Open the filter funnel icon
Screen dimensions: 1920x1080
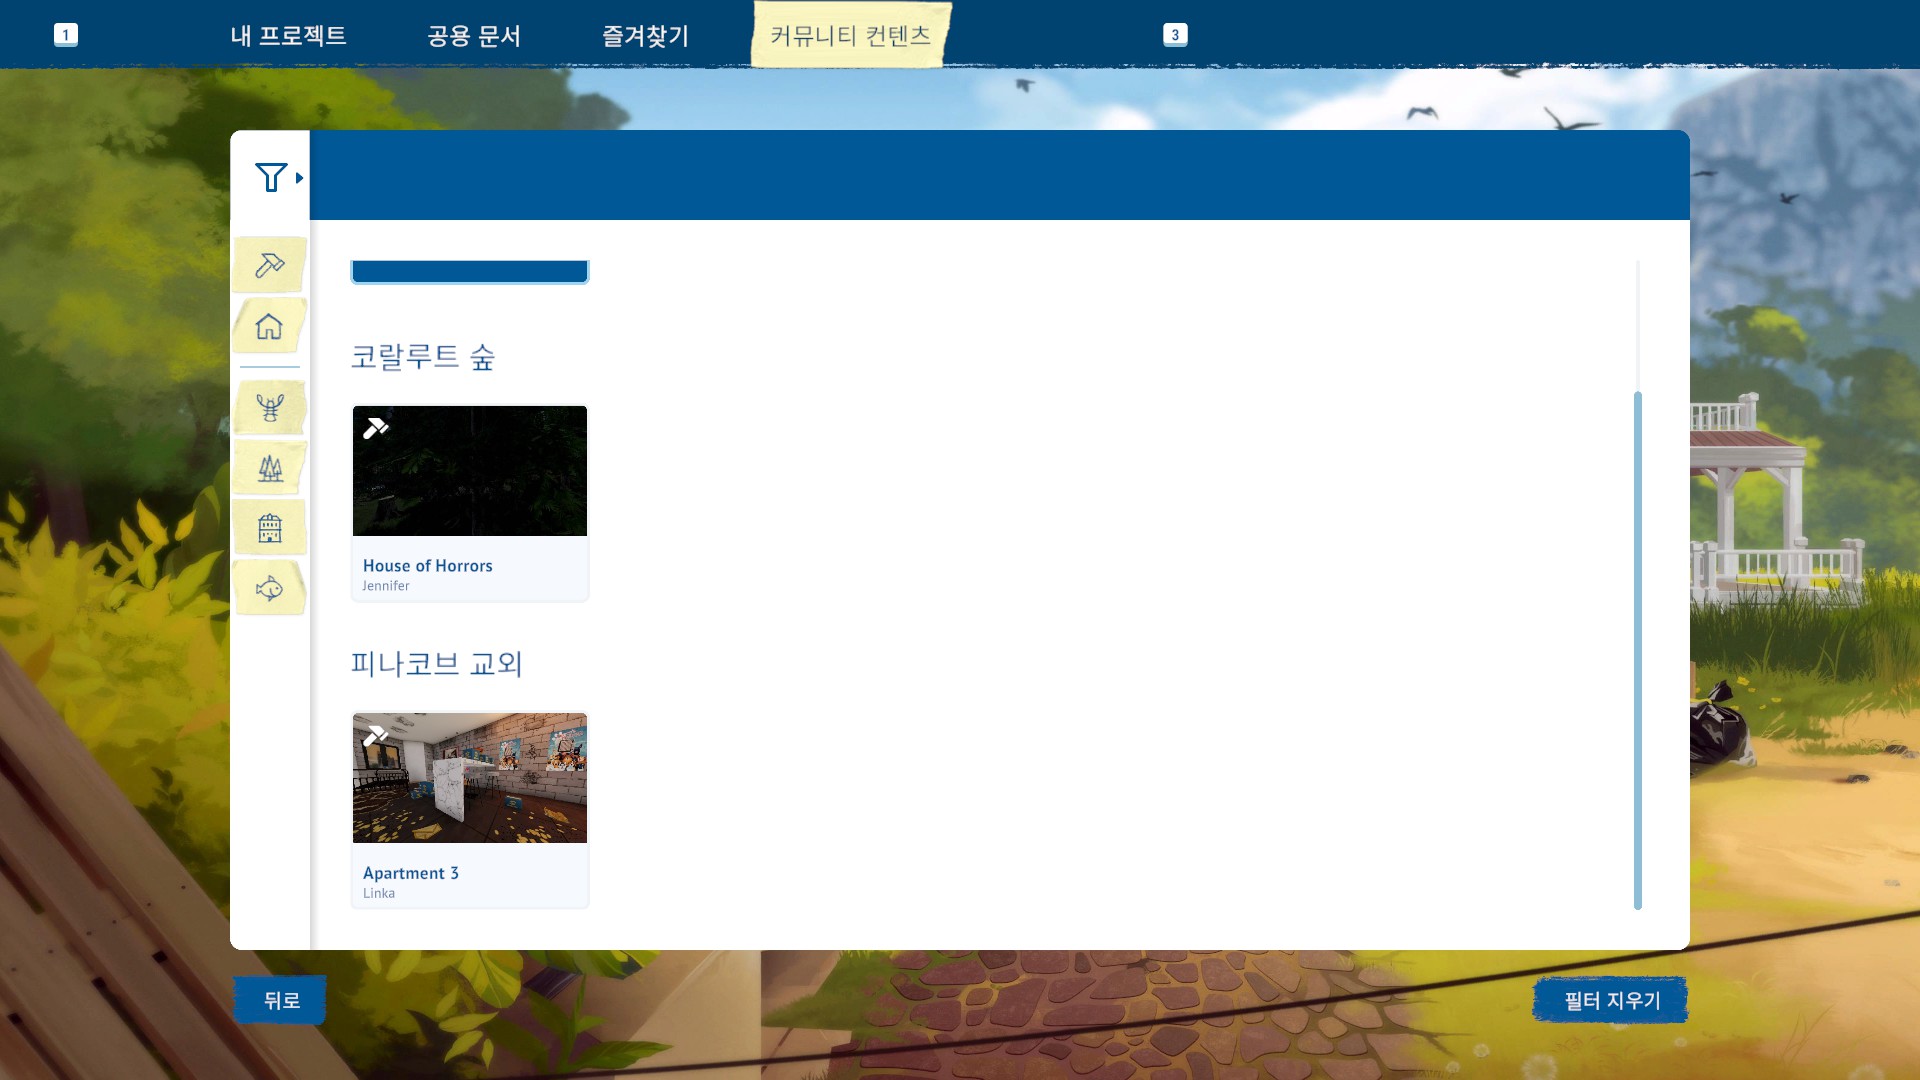(270, 177)
